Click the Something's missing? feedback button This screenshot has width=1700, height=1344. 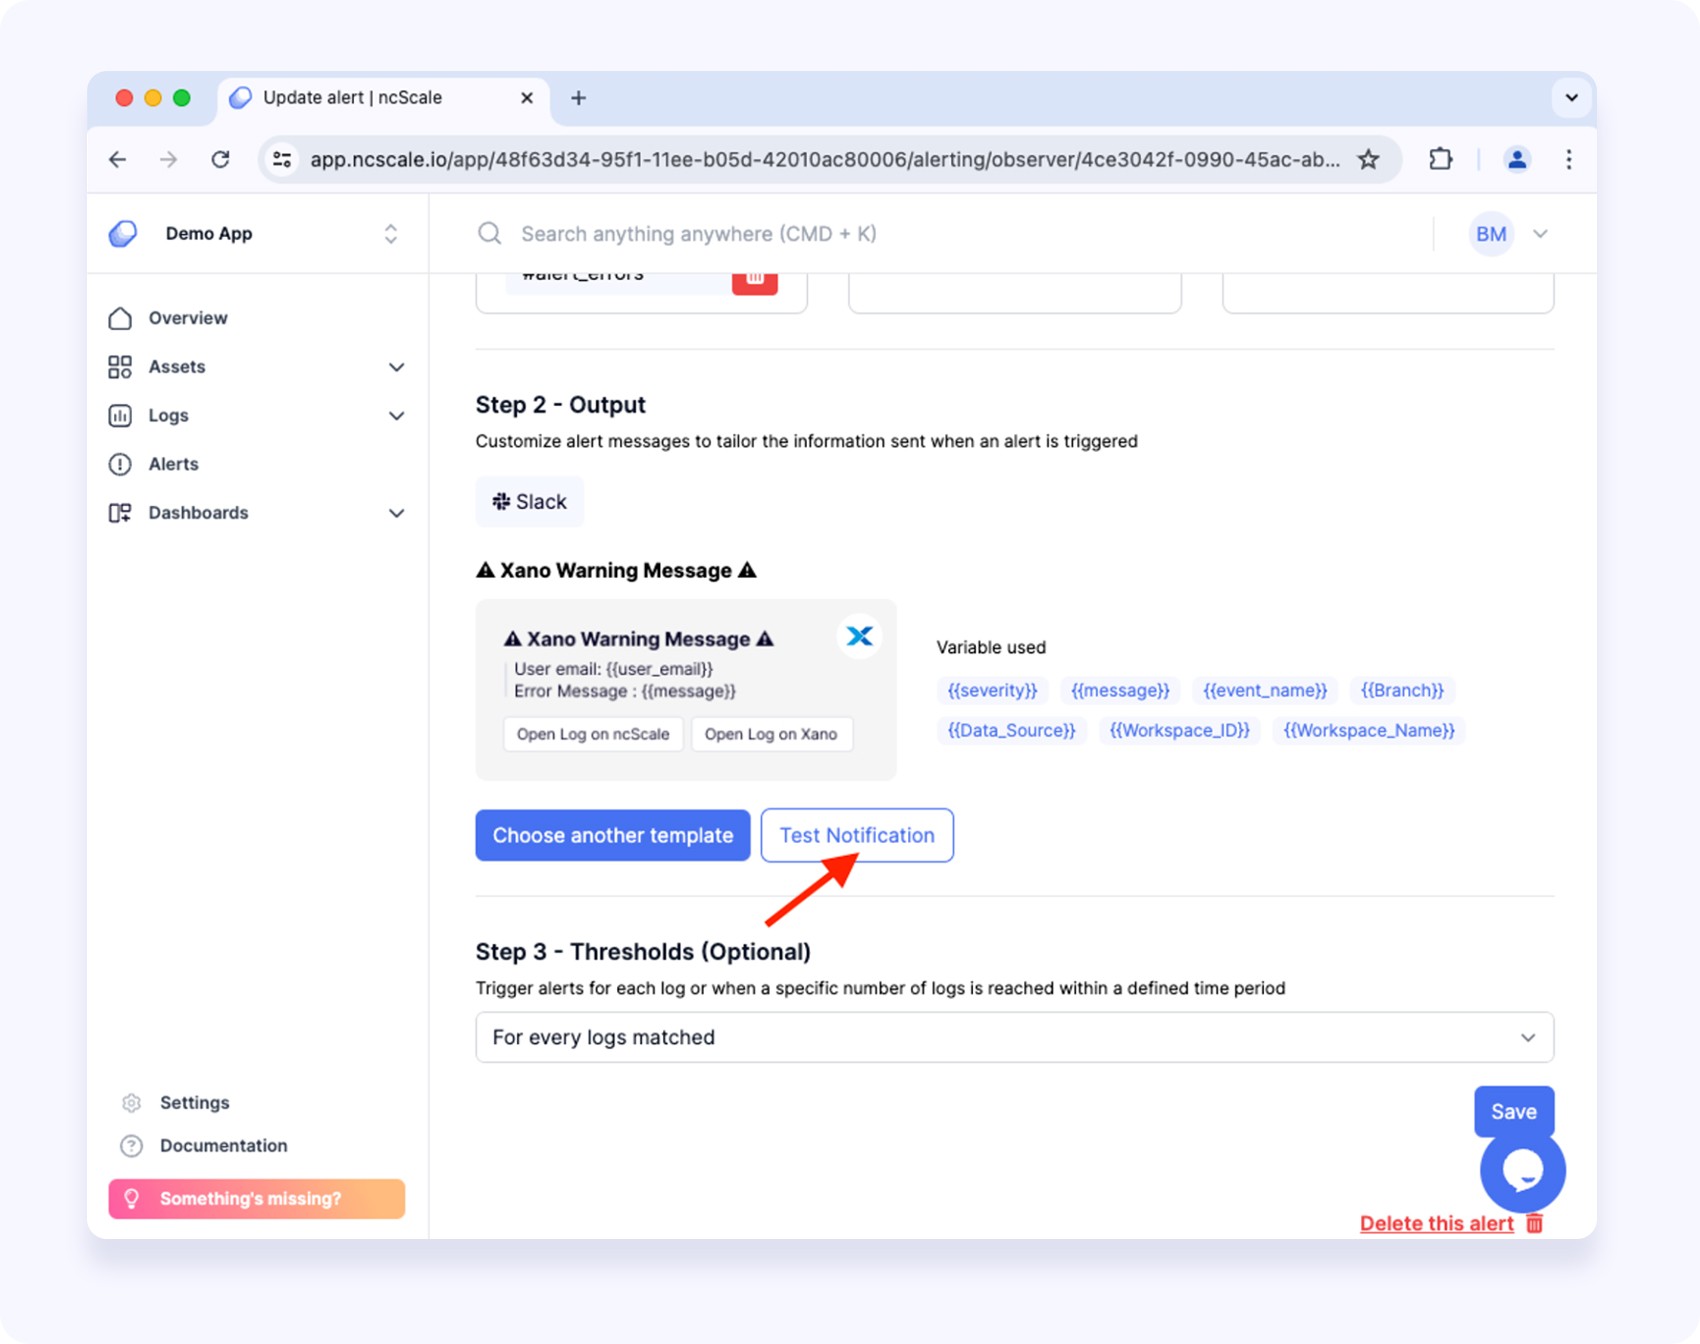pyautogui.click(x=257, y=1199)
